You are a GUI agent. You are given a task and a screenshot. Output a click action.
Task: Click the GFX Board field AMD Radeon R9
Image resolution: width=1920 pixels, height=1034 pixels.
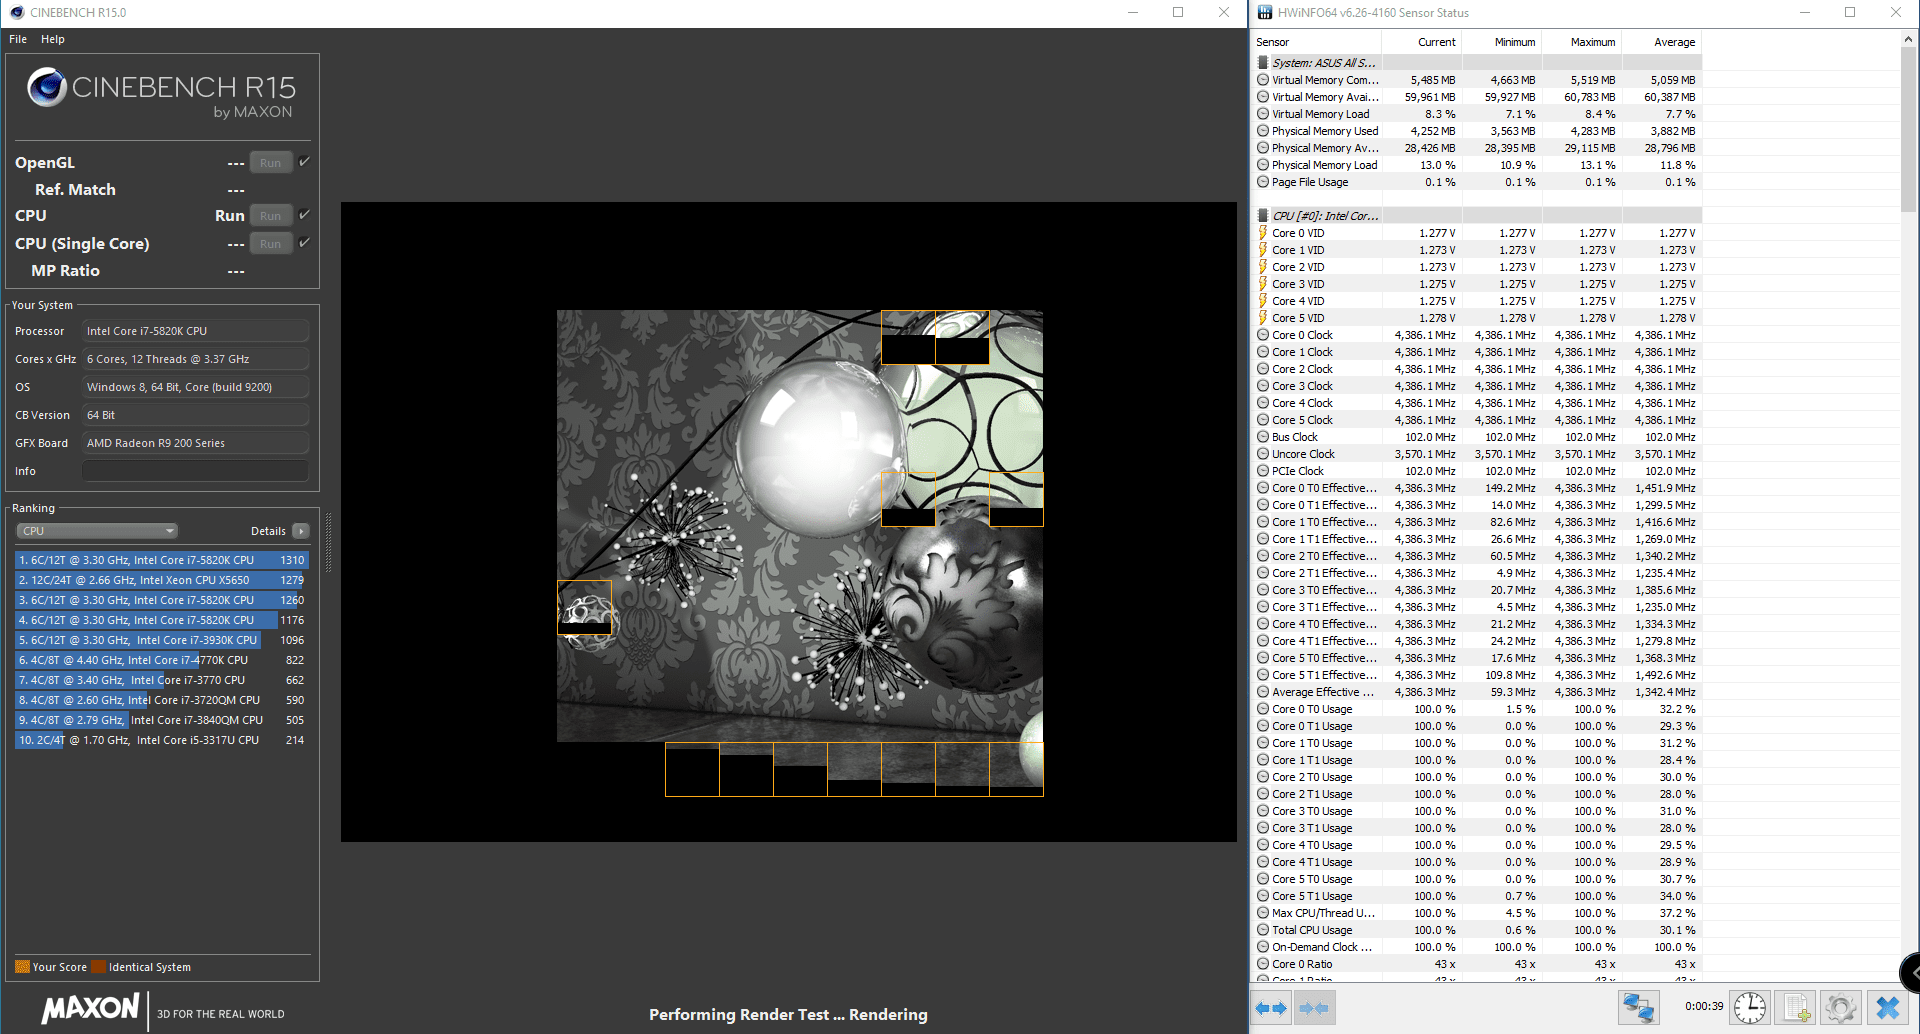coord(195,443)
